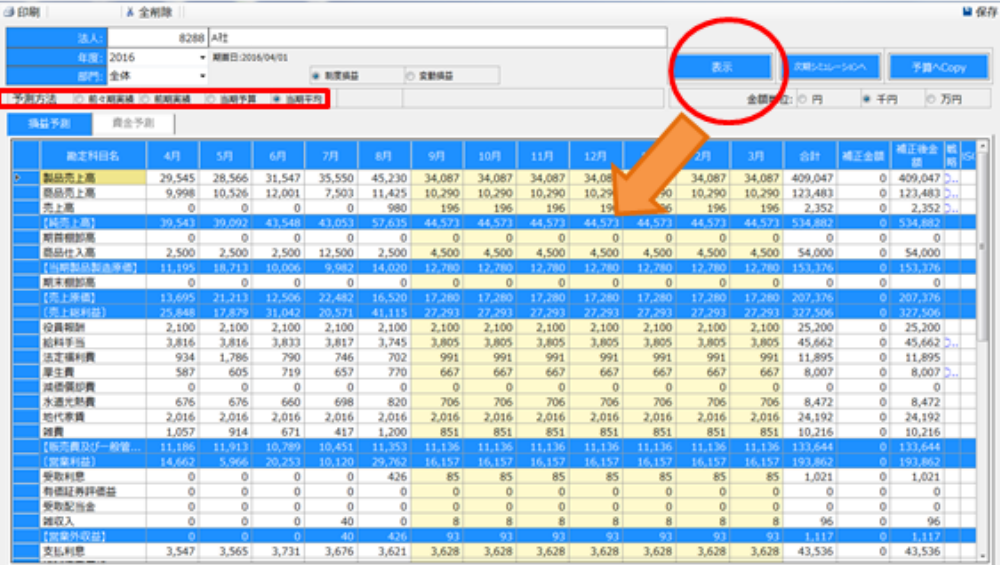Click the 次期シミュレーションへ button
The height and width of the screenshot is (565, 1000).
click(830, 67)
